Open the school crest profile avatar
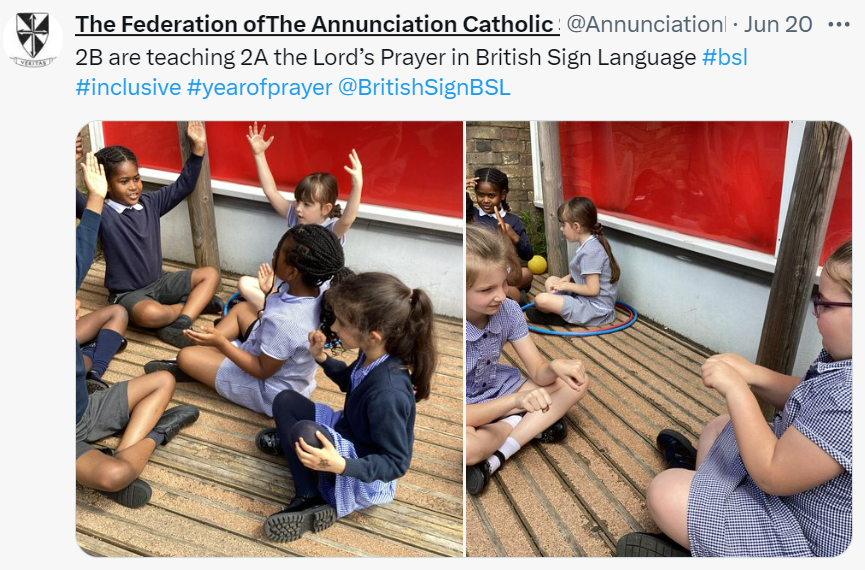This screenshot has height=570, width=865. click(x=33, y=40)
